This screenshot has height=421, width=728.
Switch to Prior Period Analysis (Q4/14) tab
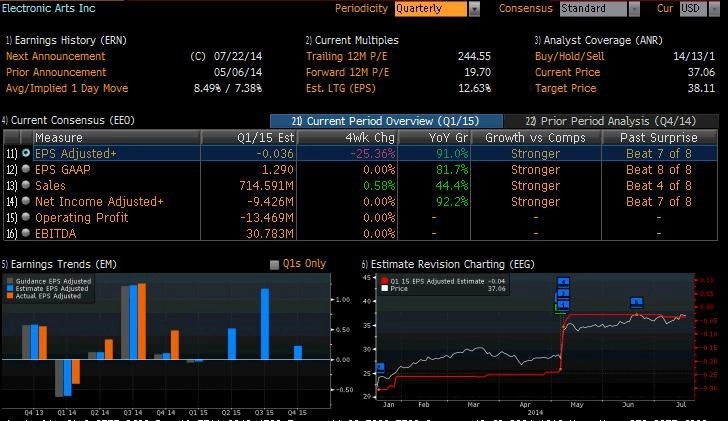[x=611, y=121]
